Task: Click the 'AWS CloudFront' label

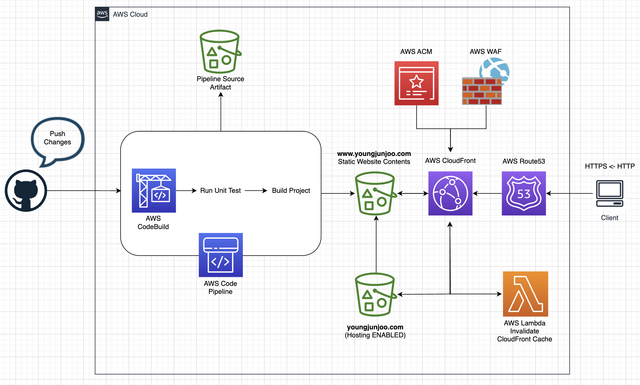Action: pos(450,161)
